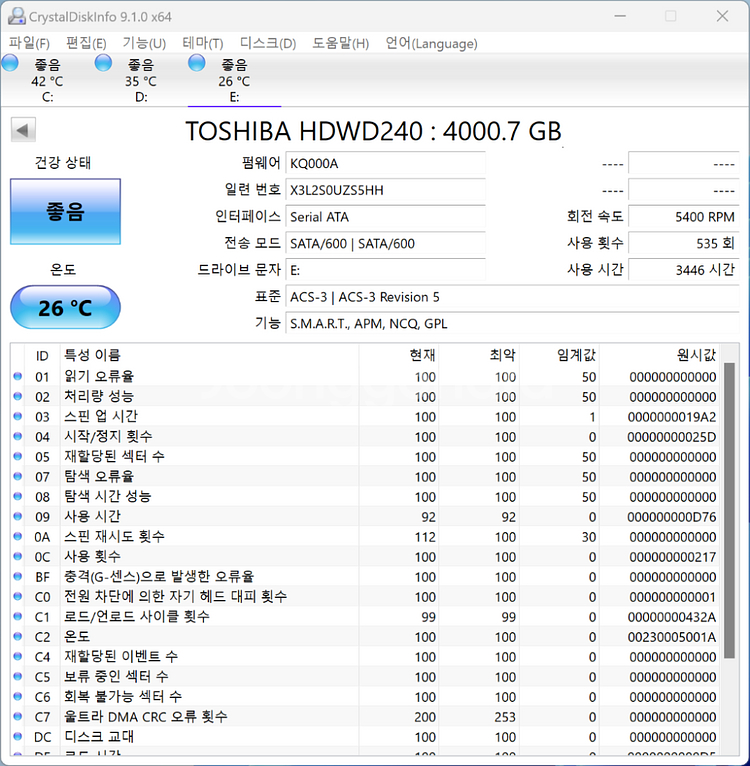Click the 26 °C temperature button
Viewport: 750px width, 766px height.
pos(65,308)
